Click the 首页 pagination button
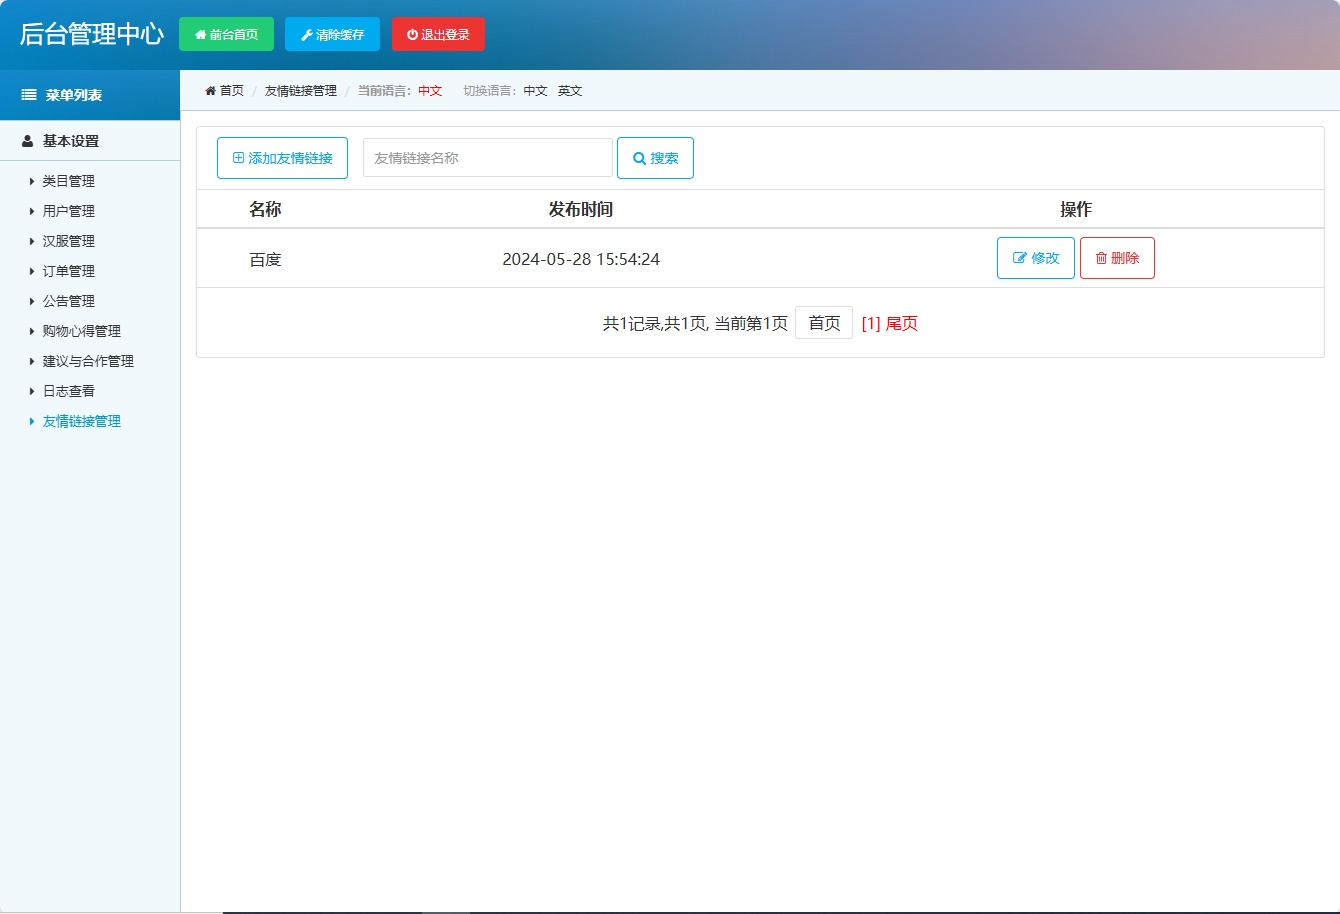The image size is (1340, 914). tap(823, 322)
